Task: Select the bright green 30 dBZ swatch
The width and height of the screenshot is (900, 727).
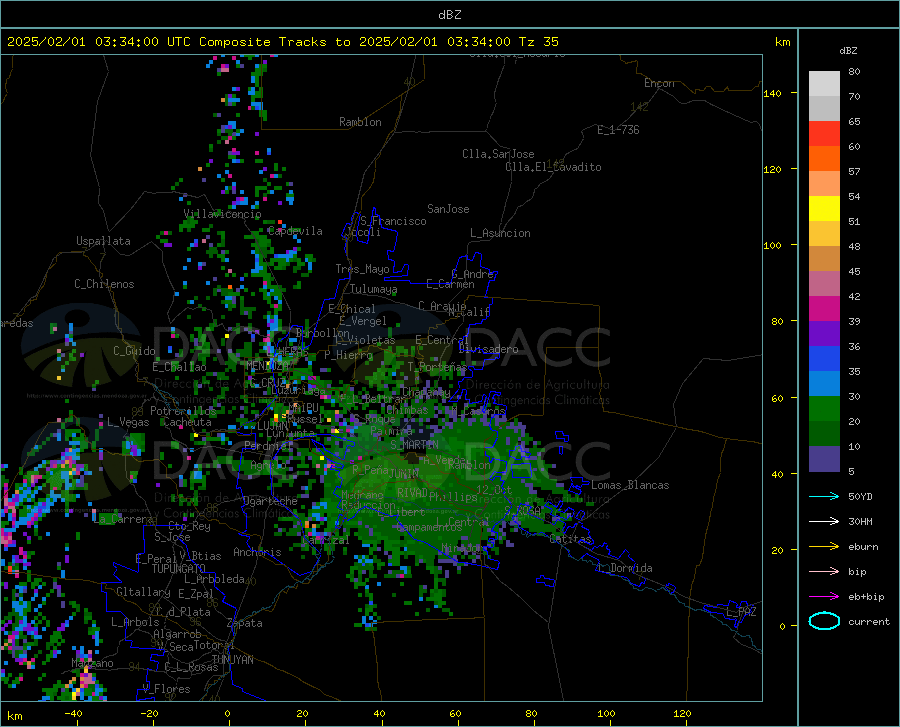Action: pos(824,409)
